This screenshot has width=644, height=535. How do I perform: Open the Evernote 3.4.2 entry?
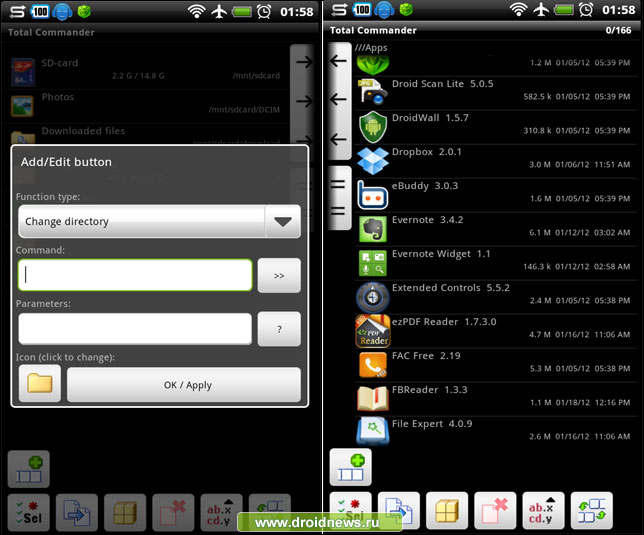[496, 228]
